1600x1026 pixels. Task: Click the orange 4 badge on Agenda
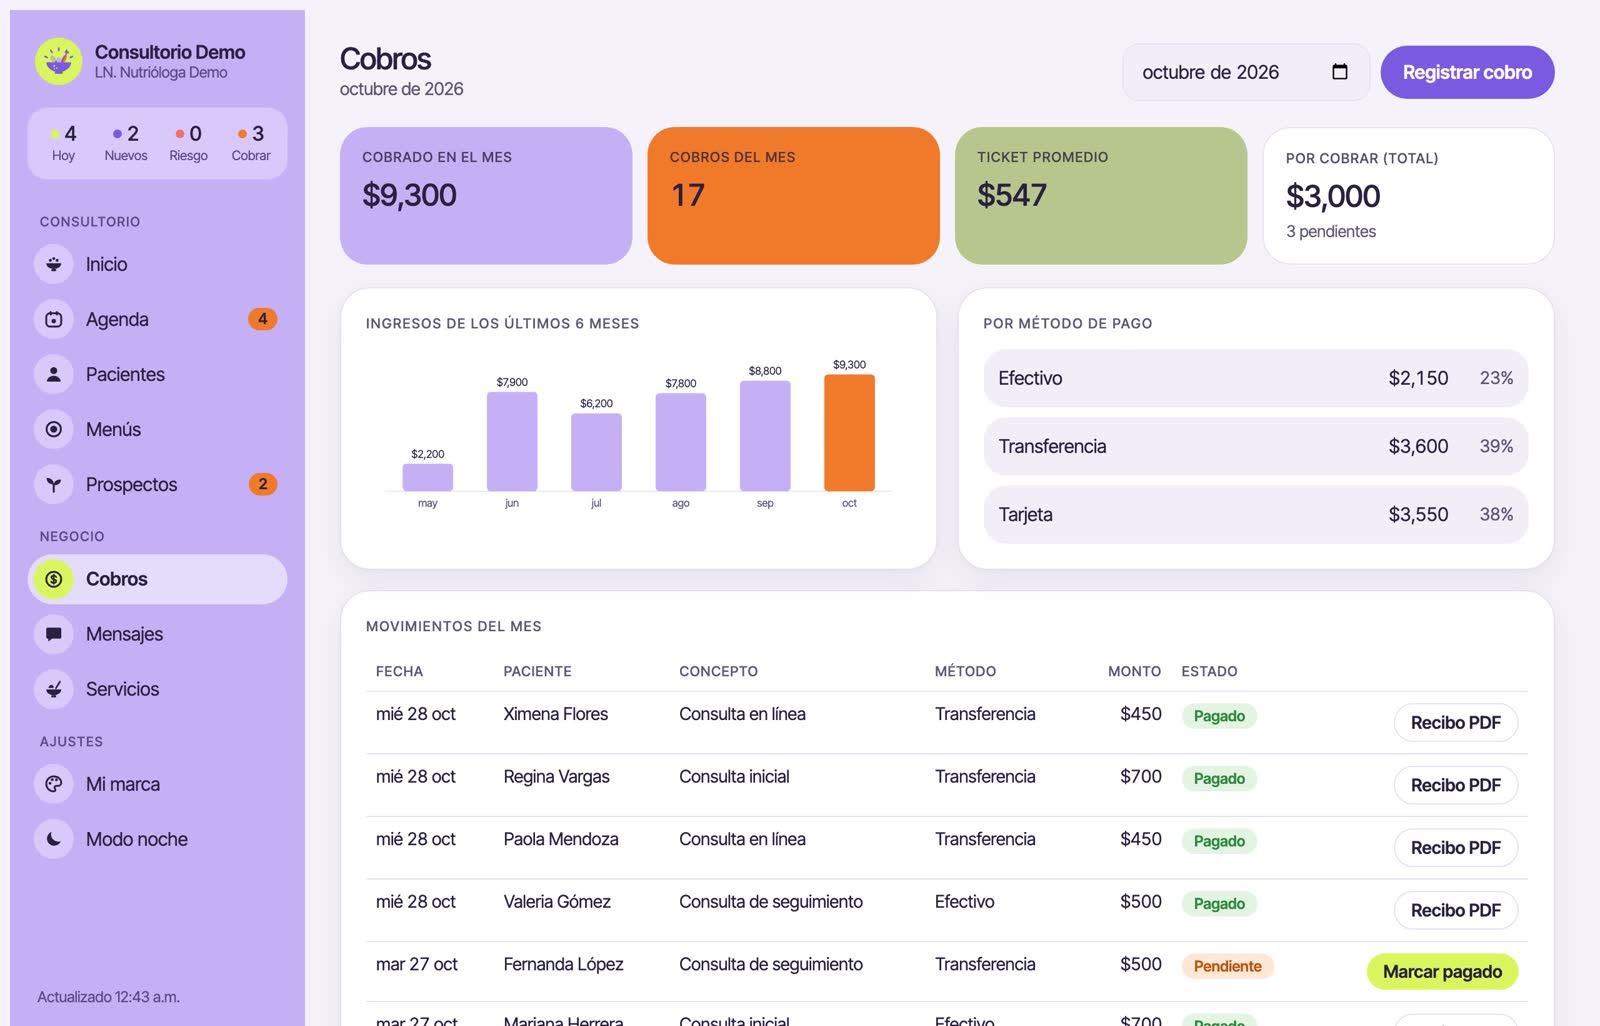pos(262,319)
